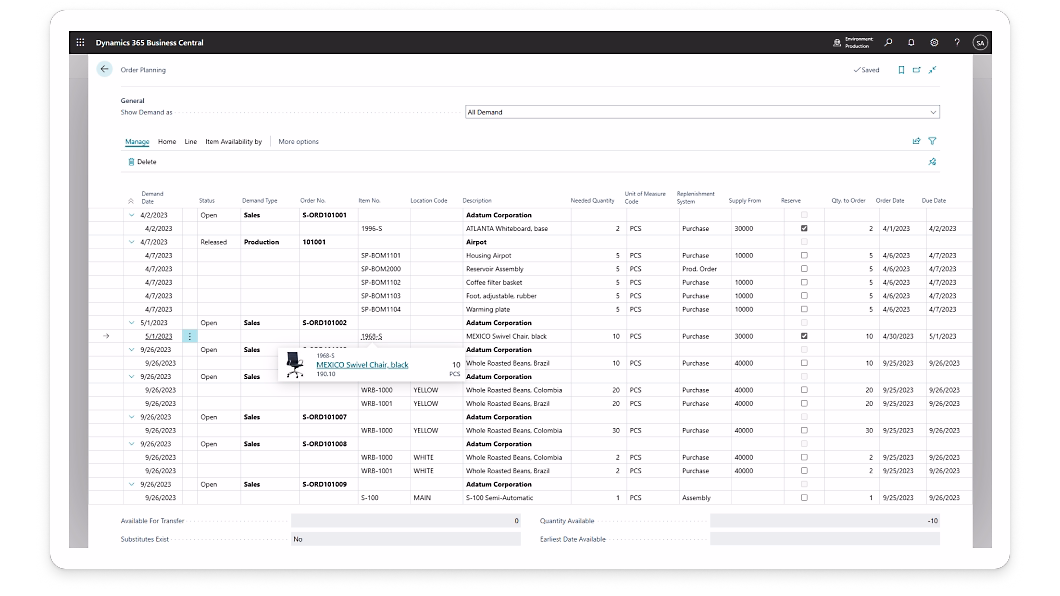Open the notifications bell icon
This screenshot has height=596, width=1060.
(x=911, y=43)
